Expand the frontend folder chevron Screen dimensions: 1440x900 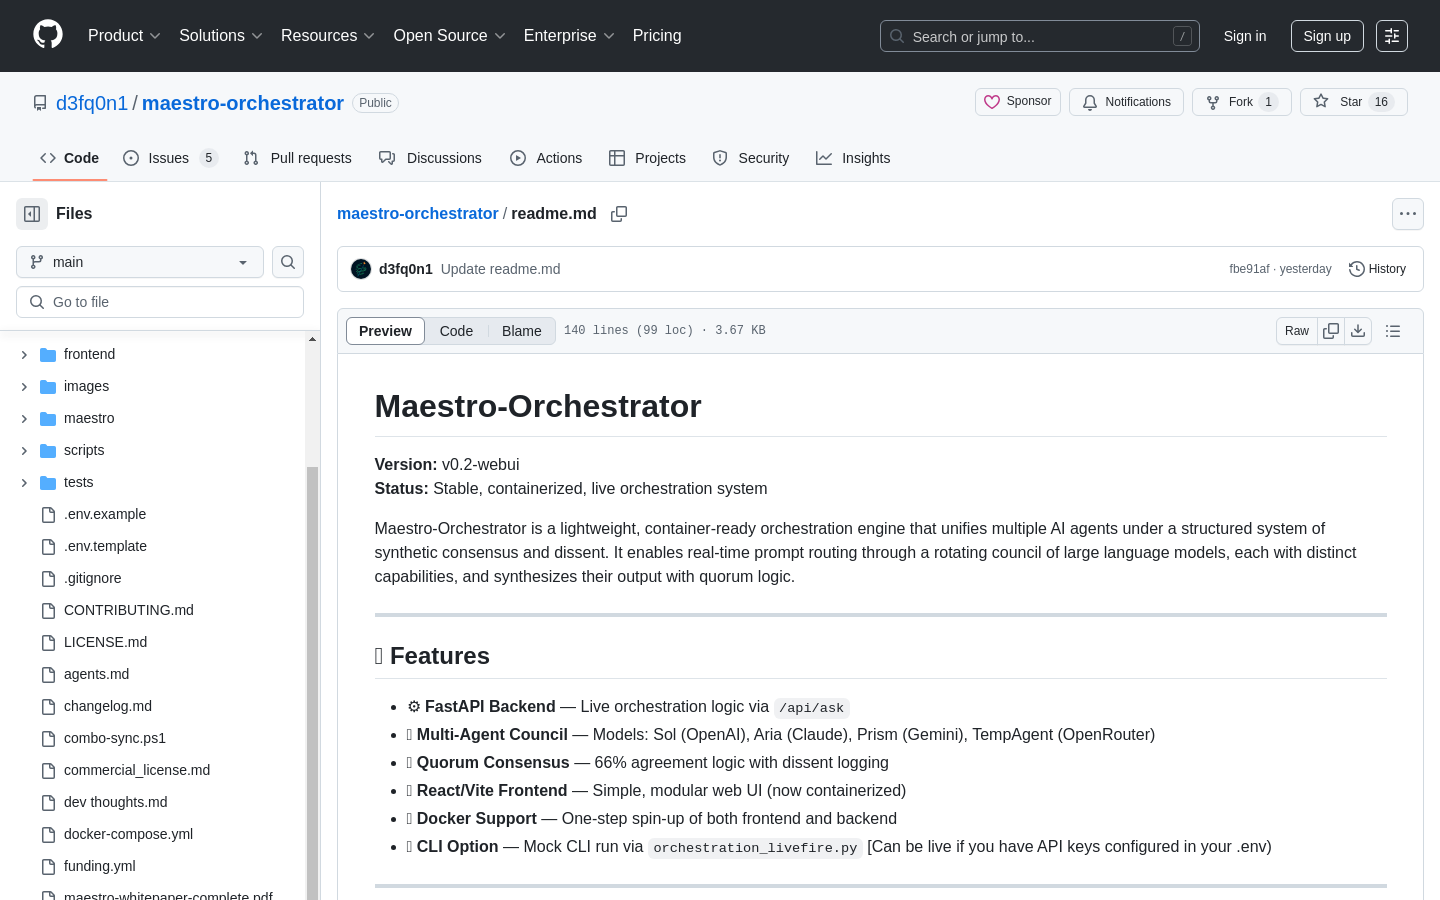point(24,355)
